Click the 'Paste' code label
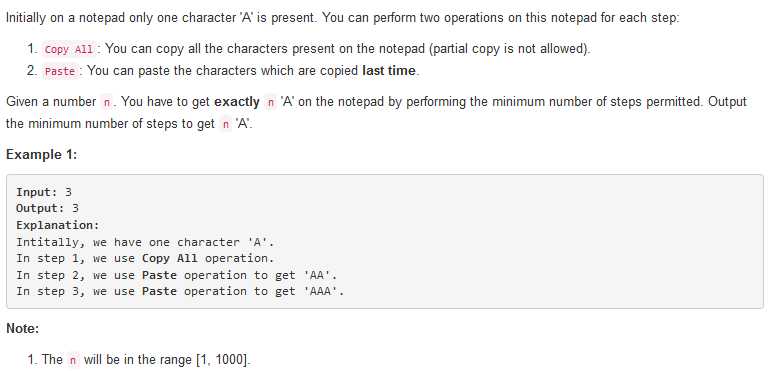This screenshot has width=769, height=371. click(x=60, y=71)
